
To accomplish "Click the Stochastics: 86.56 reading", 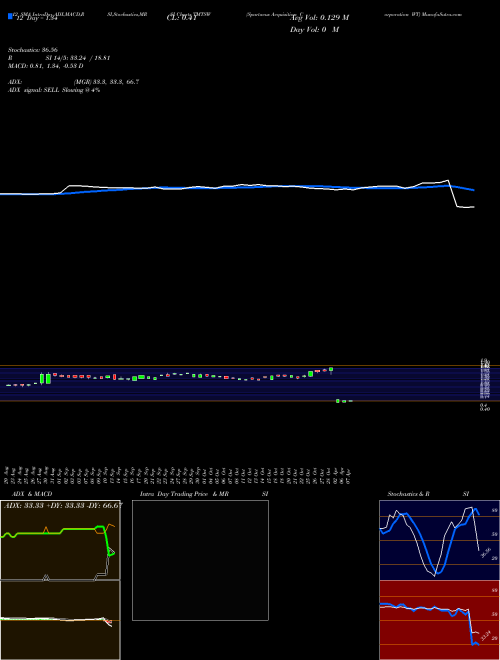I will point(32,50).
